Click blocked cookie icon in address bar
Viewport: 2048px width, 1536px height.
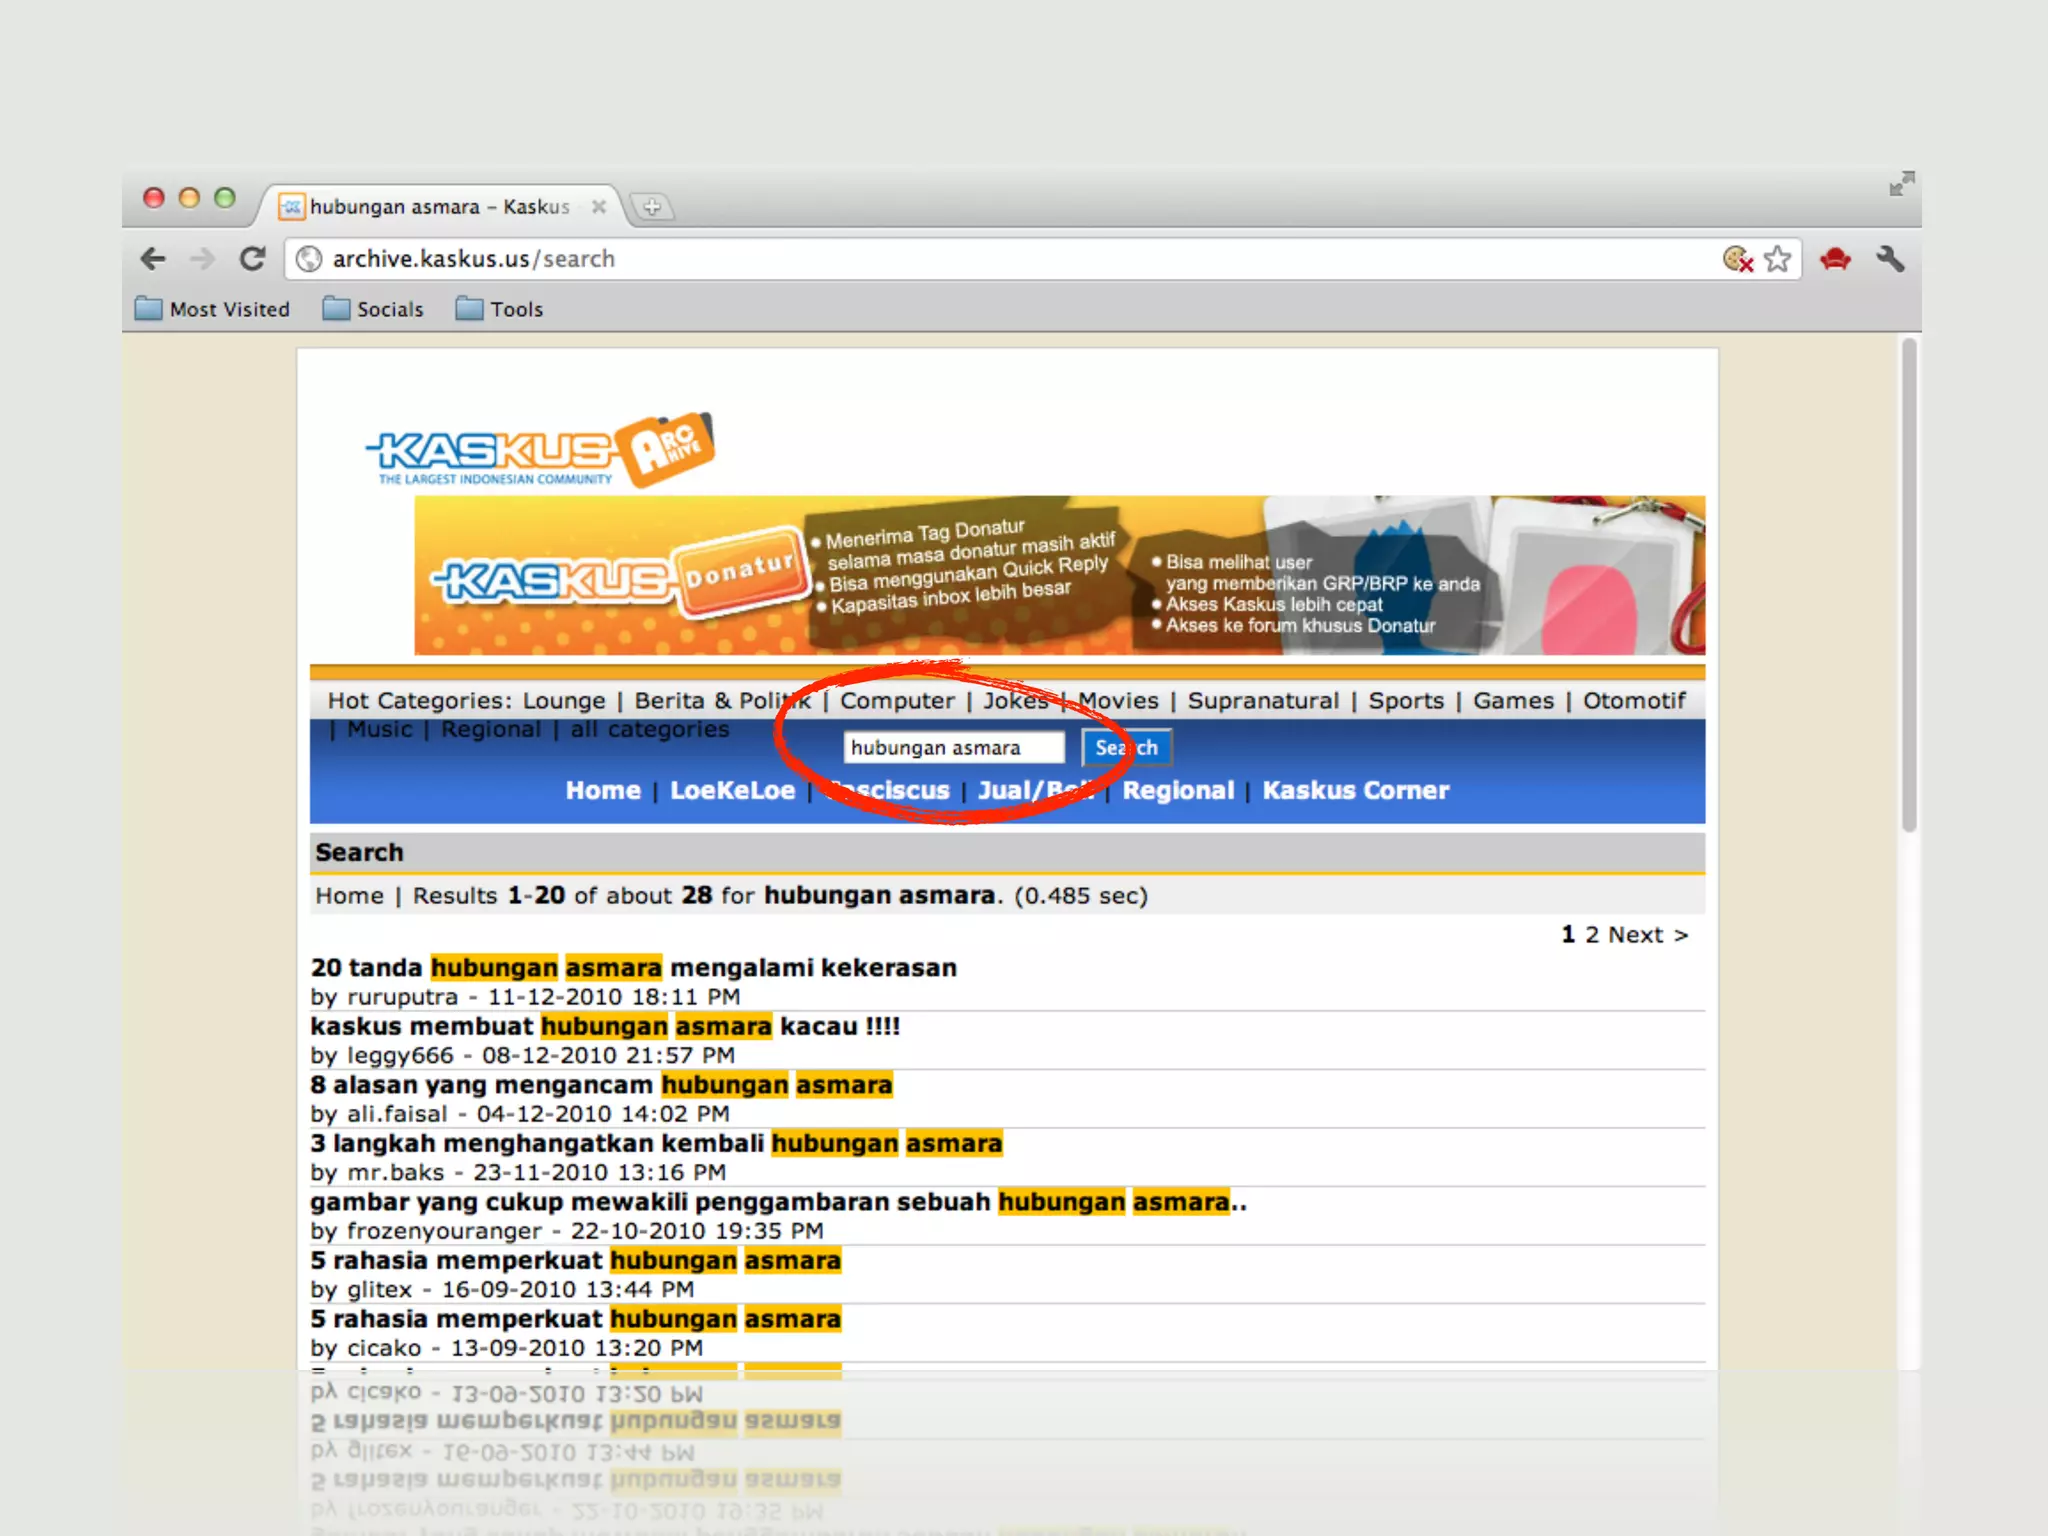pyautogui.click(x=1738, y=259)
